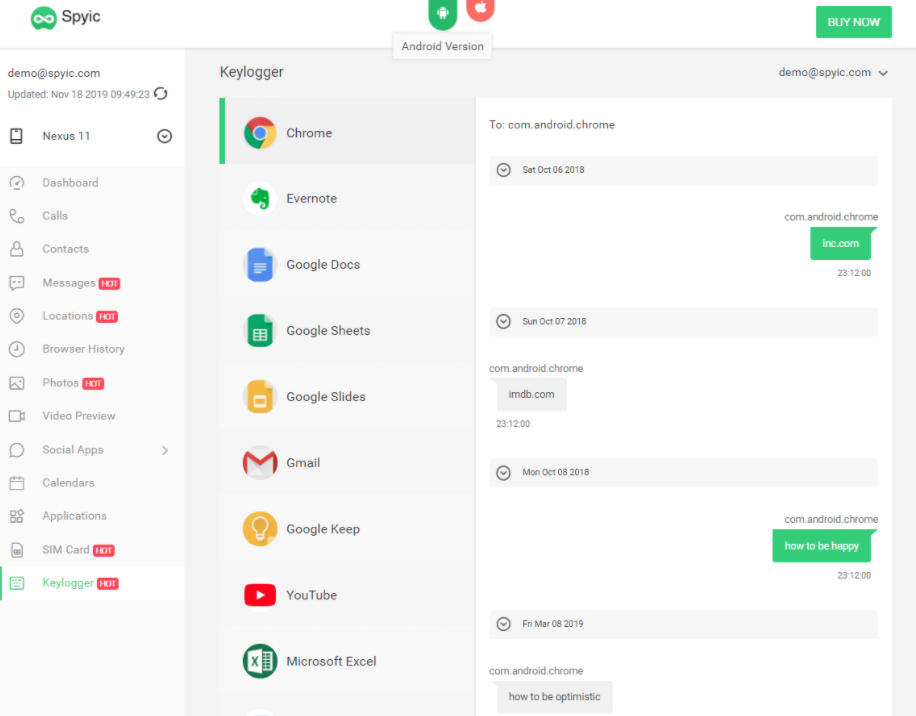The width and height of the screenshot is (916, 716).
Task: Click the Spyic infinity logo
Action: (44, 18)
